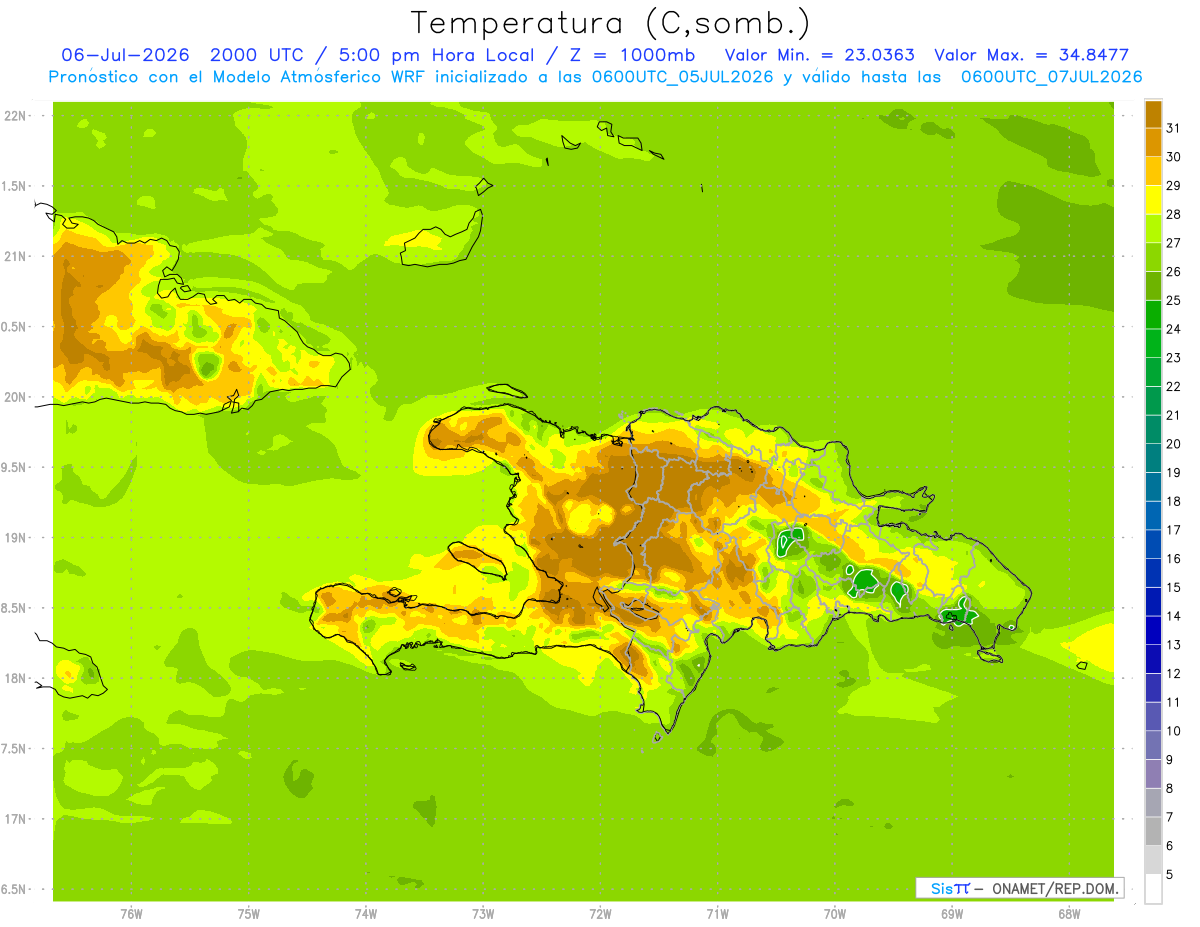Click the "74W" longitude label

(366, 914)
